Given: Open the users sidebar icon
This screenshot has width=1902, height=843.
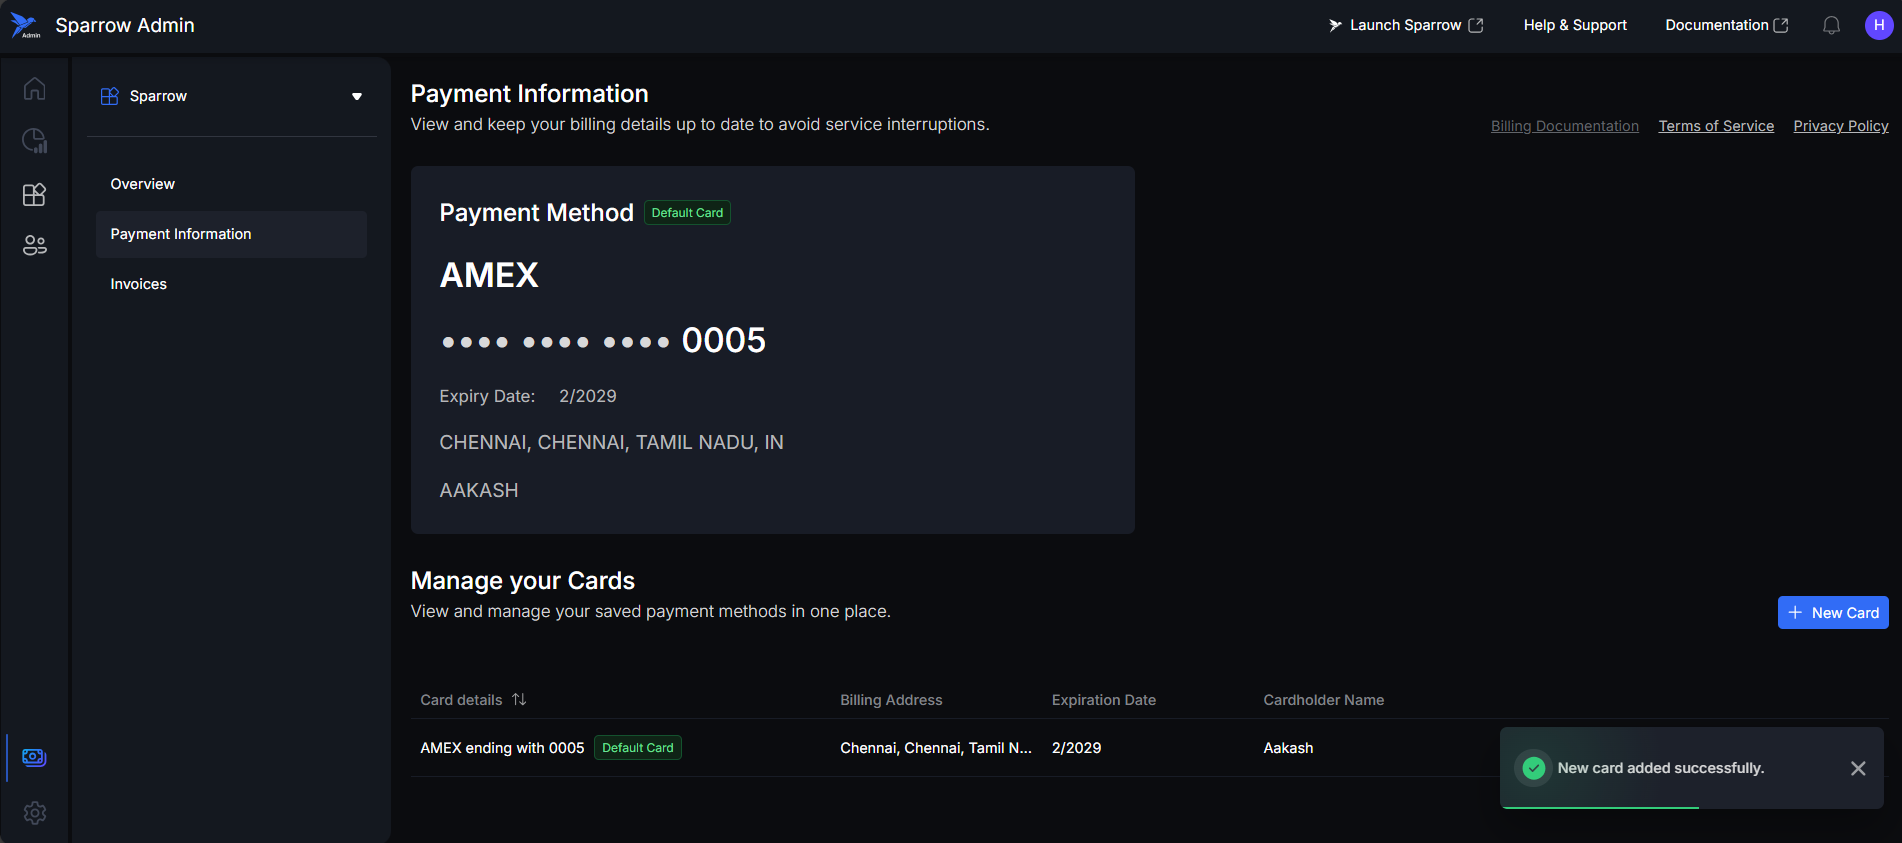Looking at the screenshot, I should point(34,245).
